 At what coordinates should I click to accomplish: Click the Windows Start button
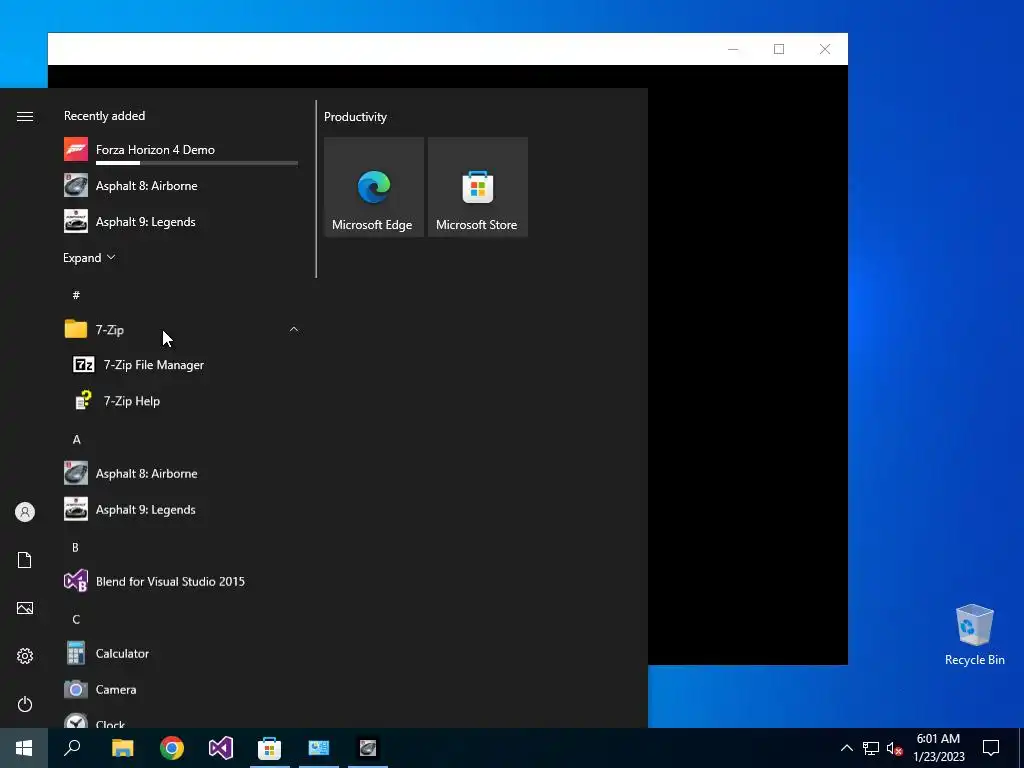[x=24, y=748]
